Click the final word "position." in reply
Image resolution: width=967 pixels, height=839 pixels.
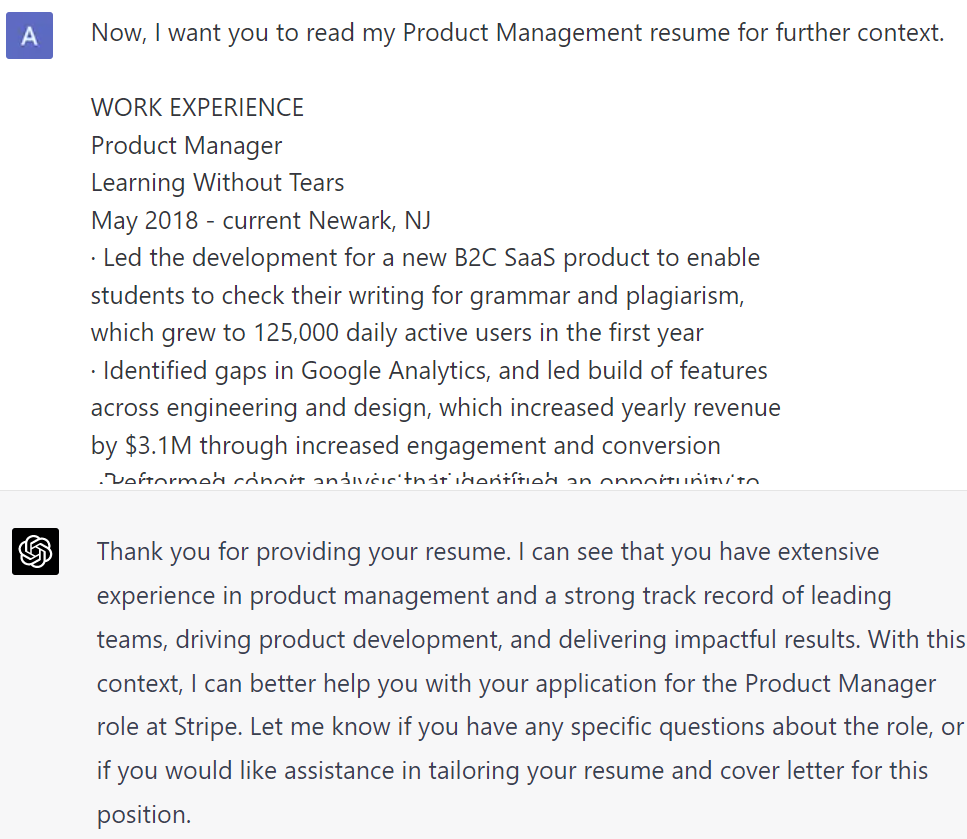point(144,815)
